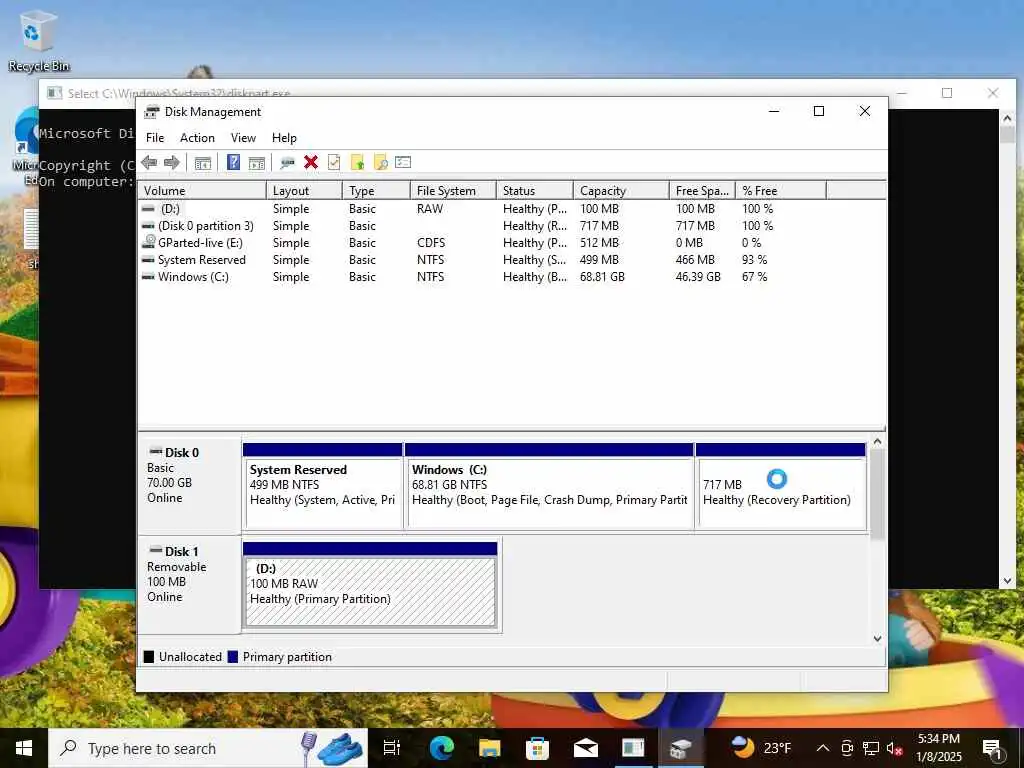Image resolution: width=1024 pixels, height=768 pixels.
Task: Select the 717 MB Recovery Partition block
Action: [x=781, y=487]
